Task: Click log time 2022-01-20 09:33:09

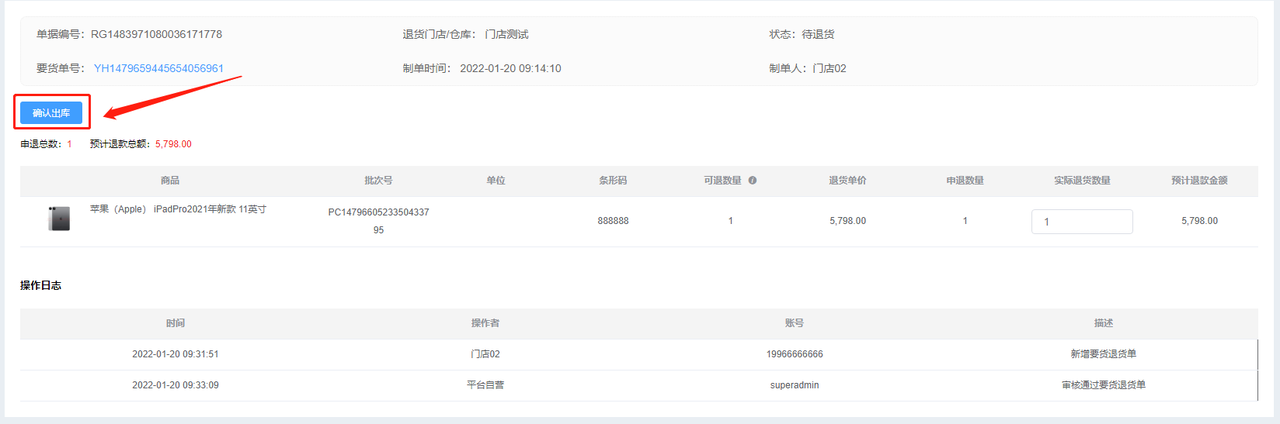Action: pos(175,384)
